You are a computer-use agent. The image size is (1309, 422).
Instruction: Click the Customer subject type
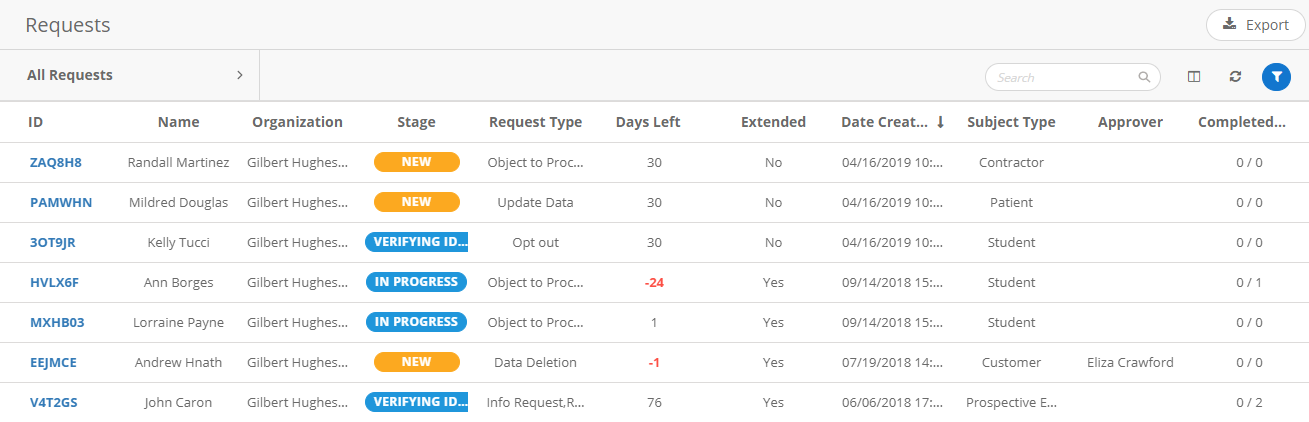(x=1011, y=362)
